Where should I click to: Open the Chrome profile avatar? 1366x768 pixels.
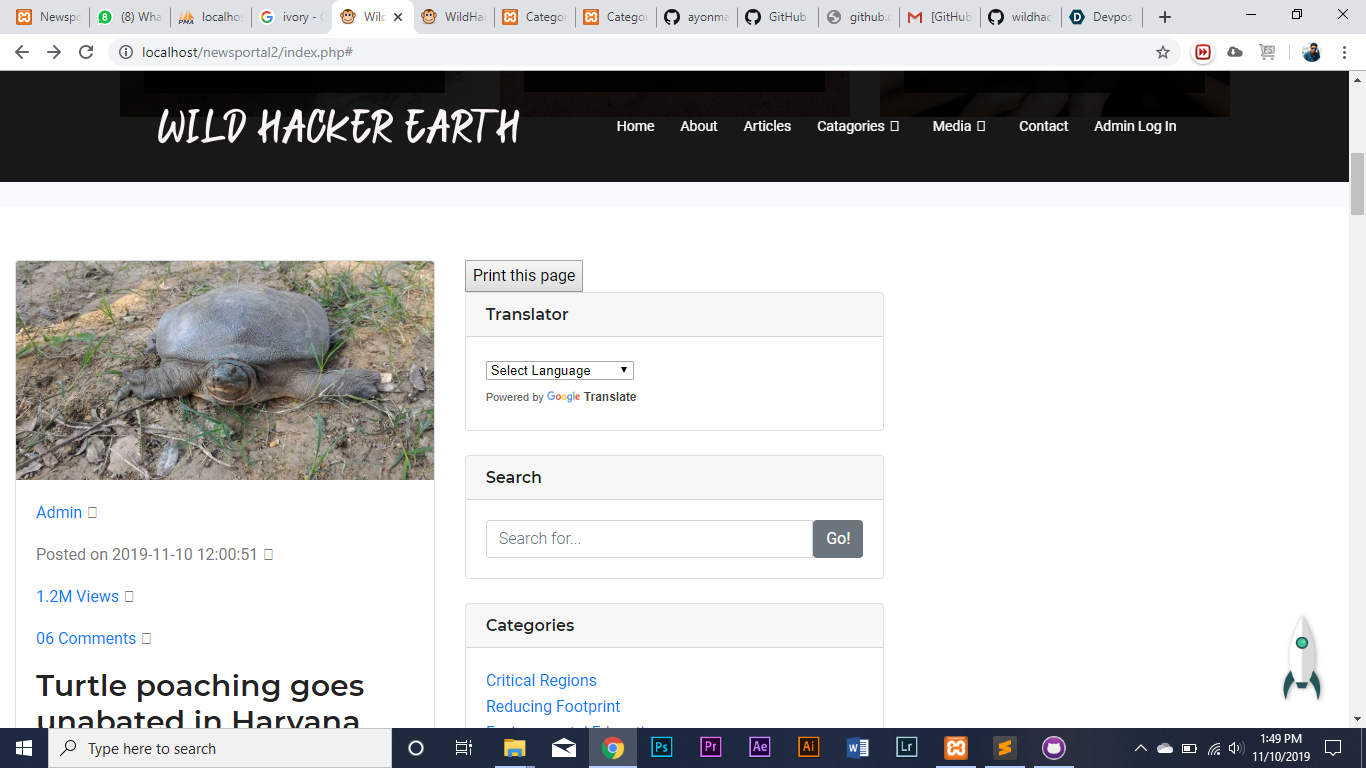(x=1312, y=52)
